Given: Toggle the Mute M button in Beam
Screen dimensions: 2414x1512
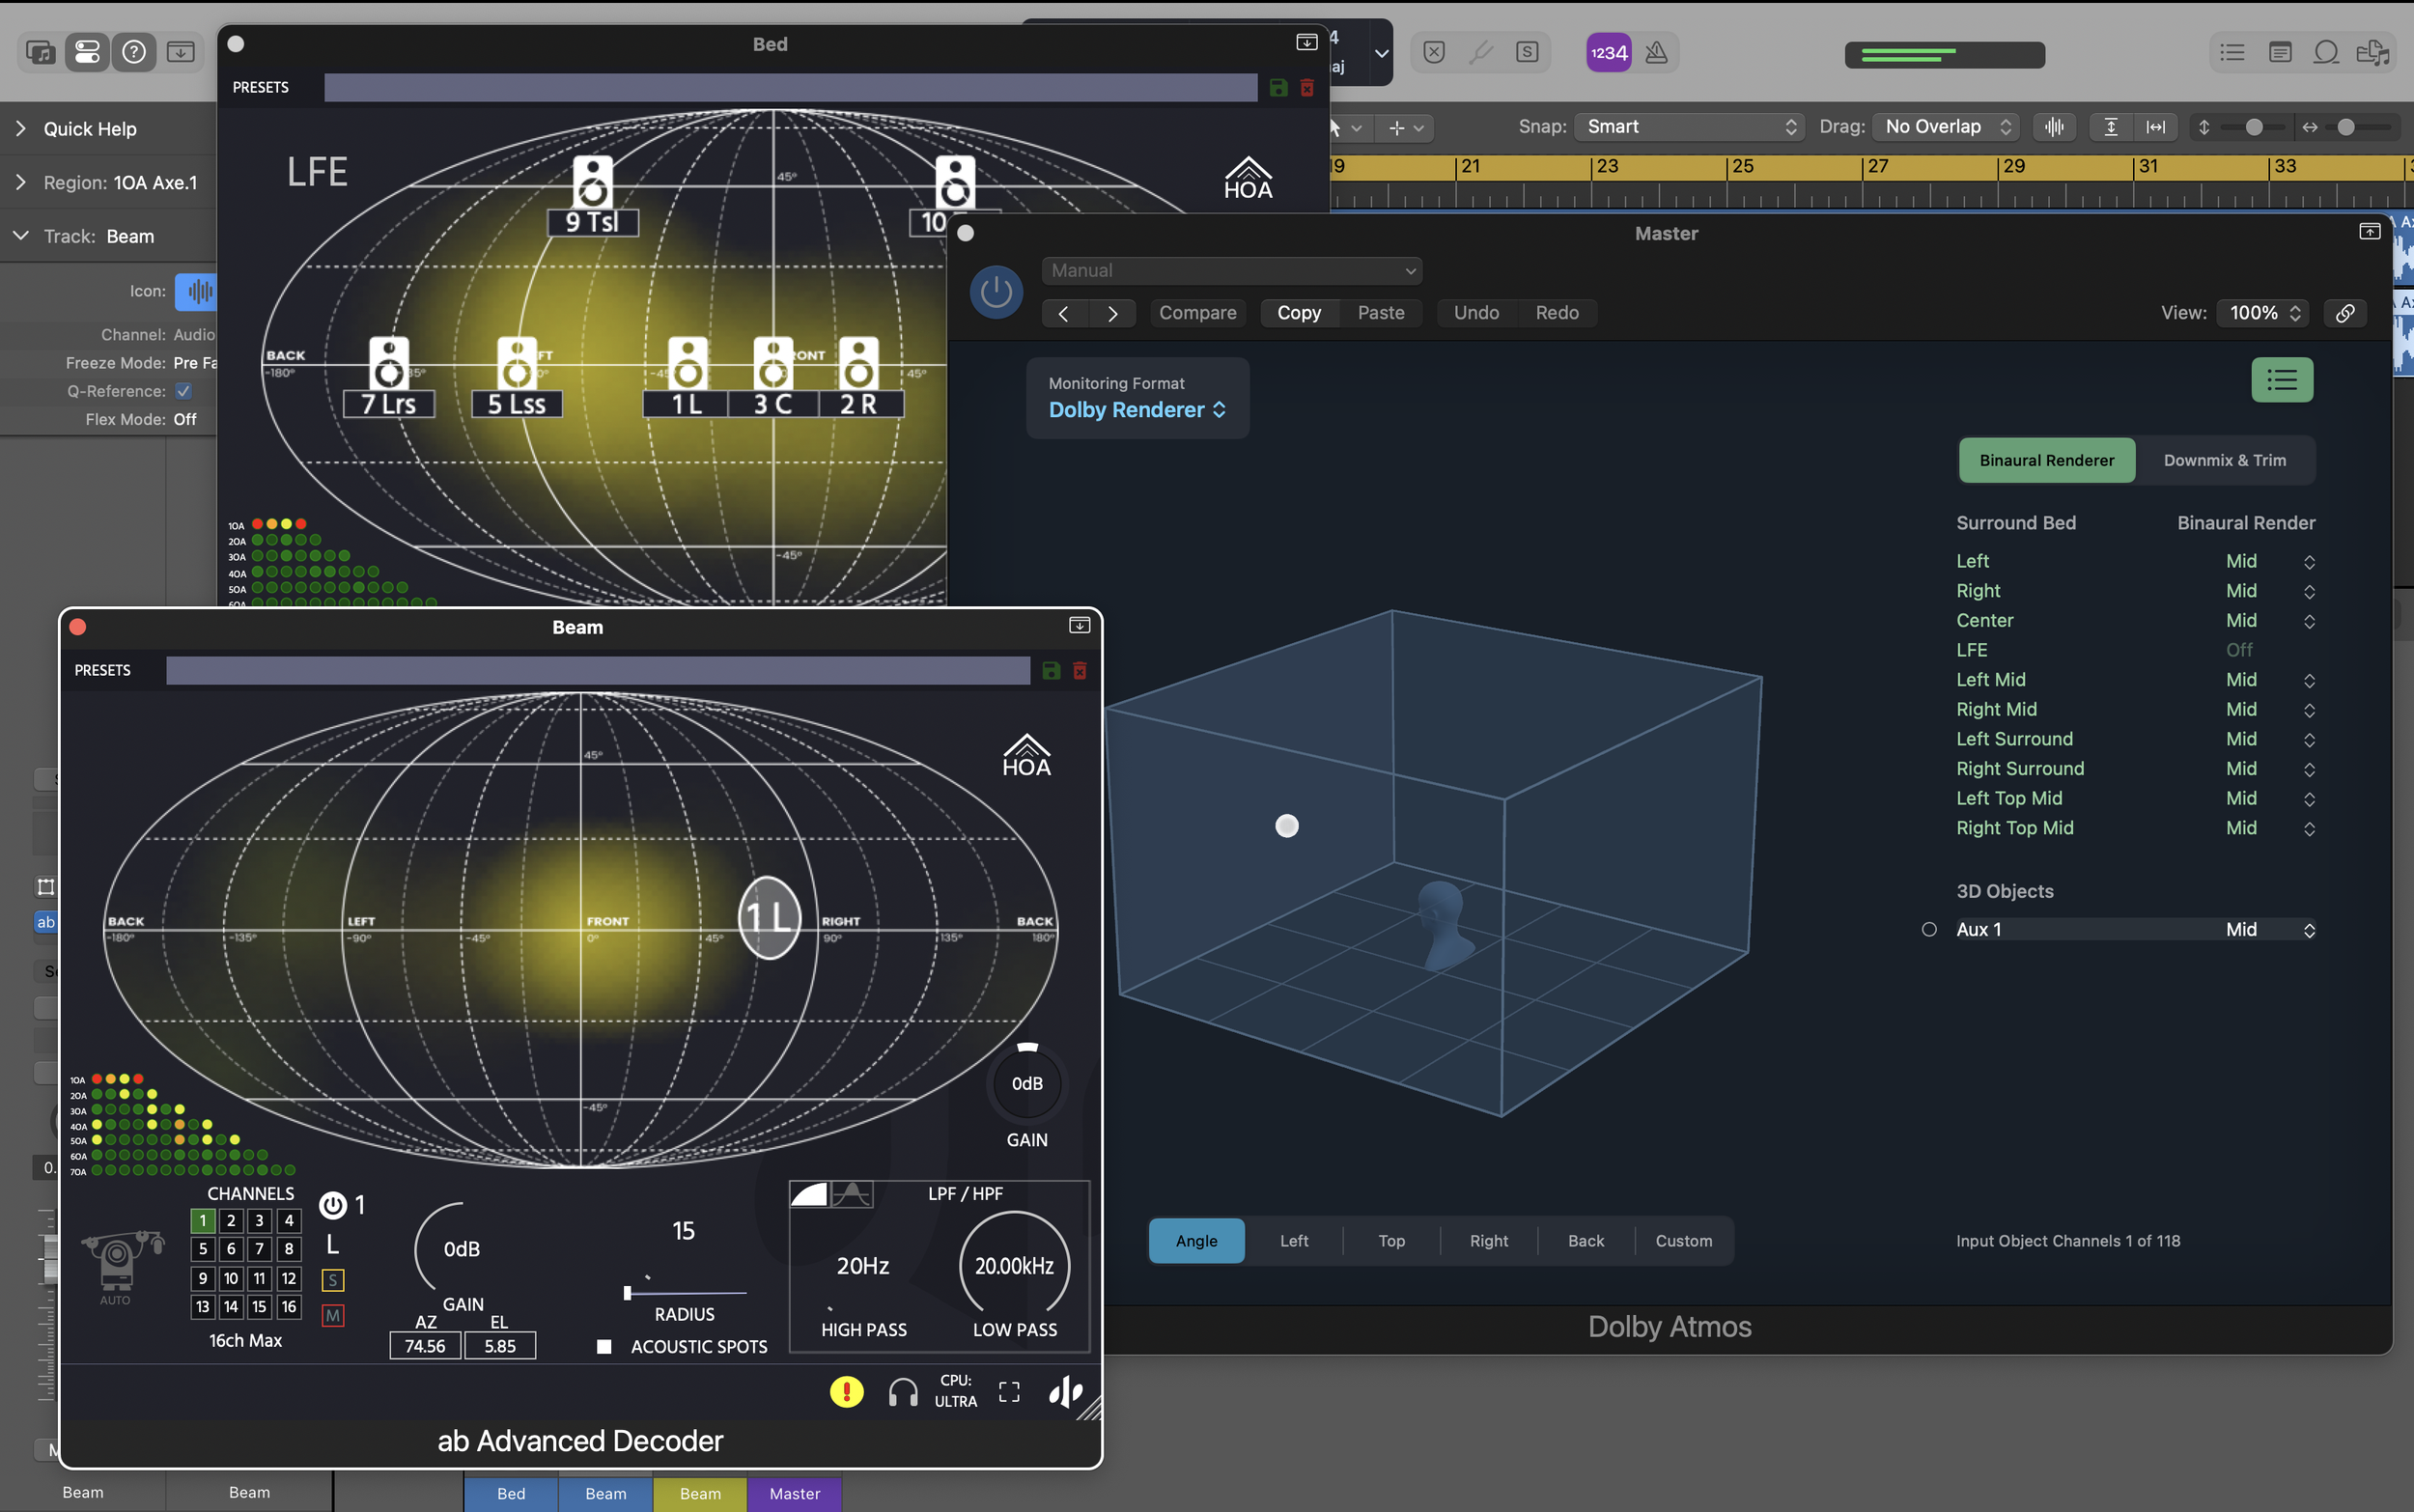Looking at the screenshot, I should tap(333, 1316).
